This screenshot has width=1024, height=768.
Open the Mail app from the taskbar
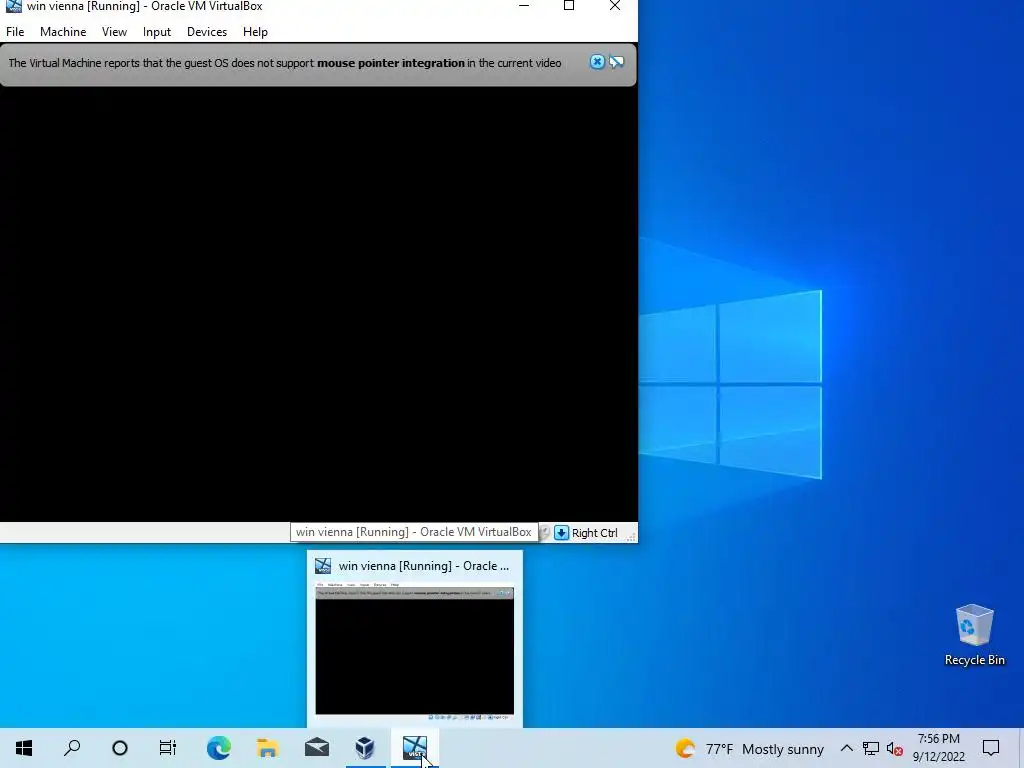[x=317, y=748]
